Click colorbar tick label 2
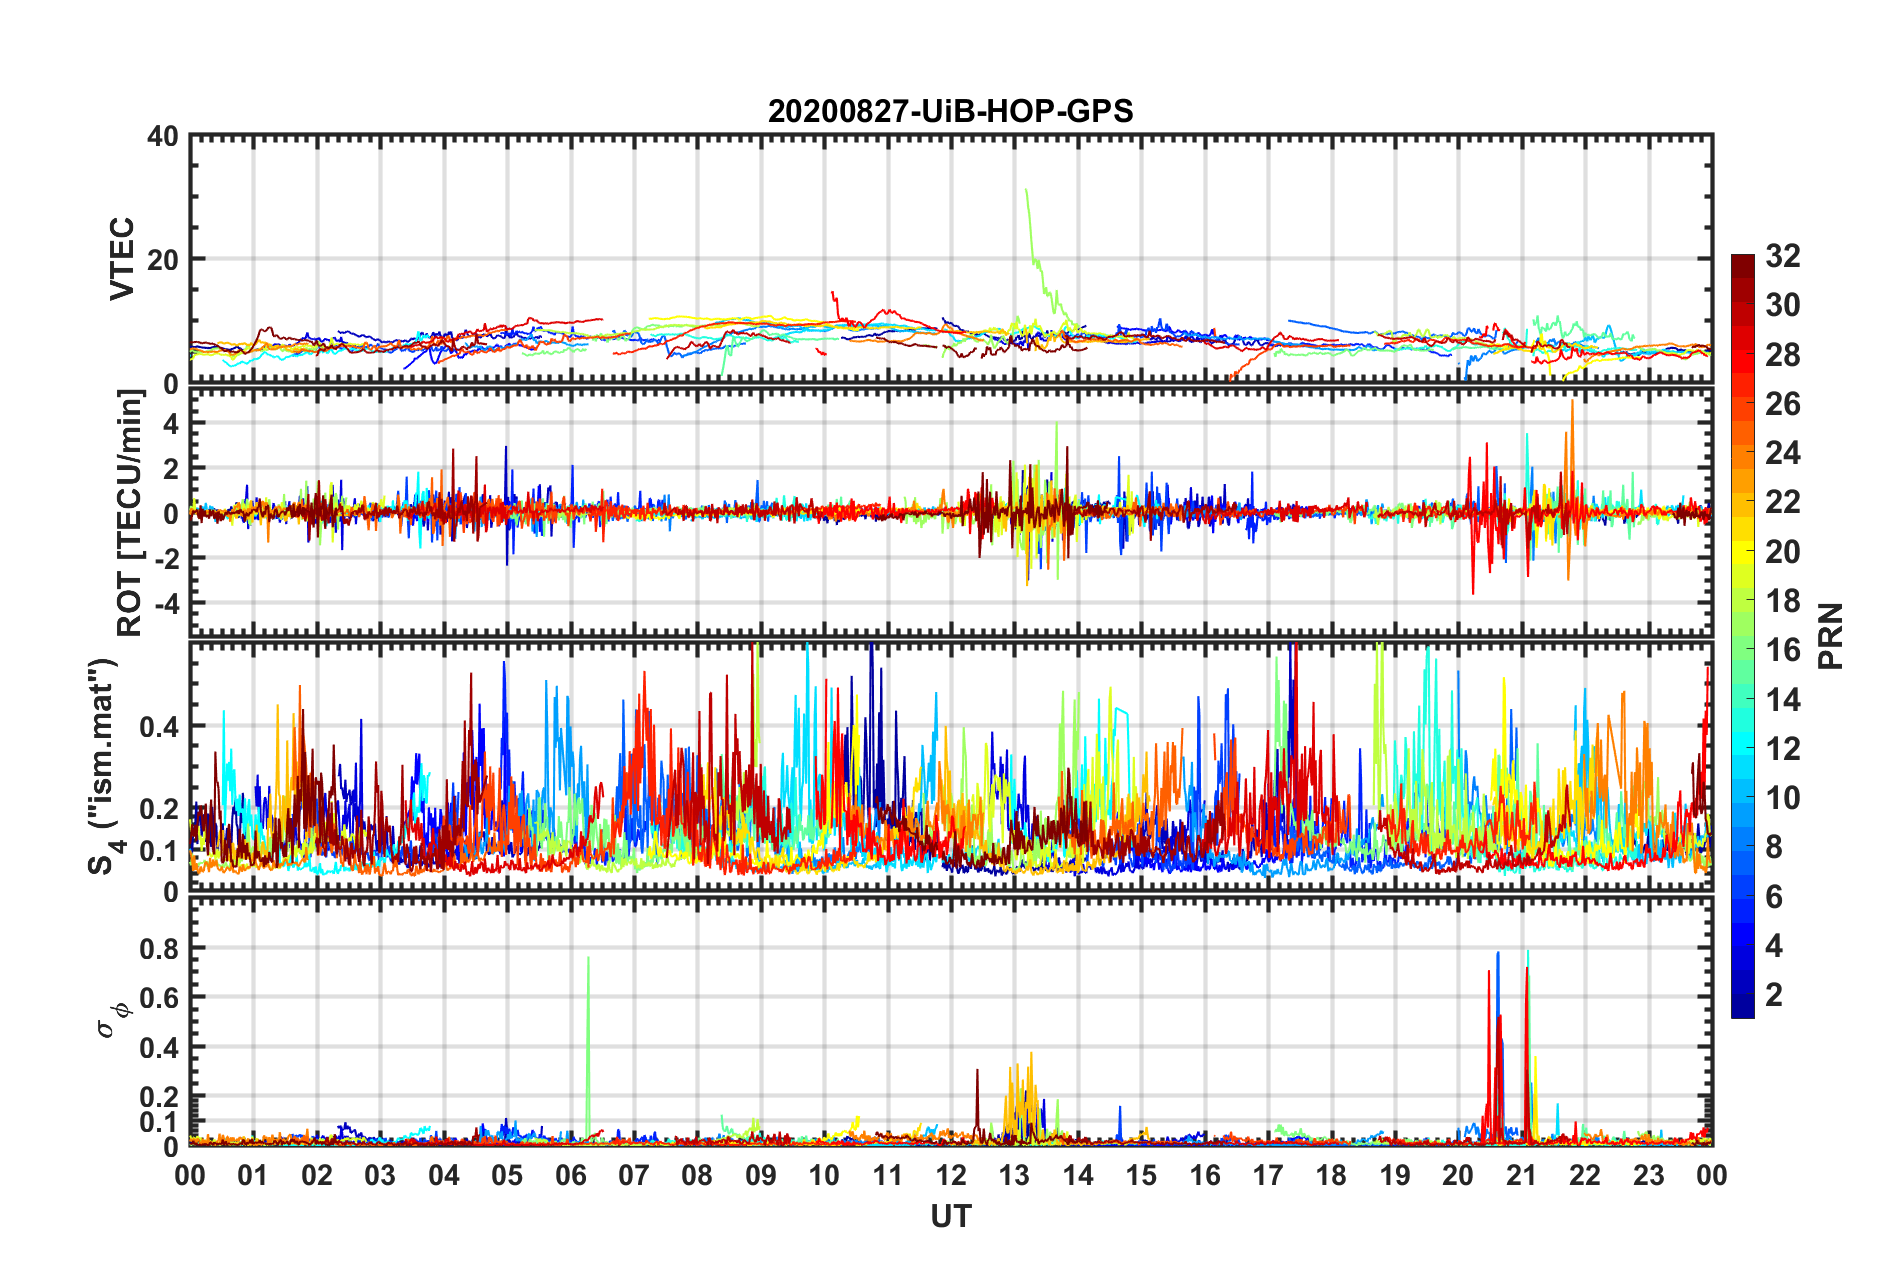Image resolution: width=1902 pixels, height=1272 pixels. [x=1774, y=995]
